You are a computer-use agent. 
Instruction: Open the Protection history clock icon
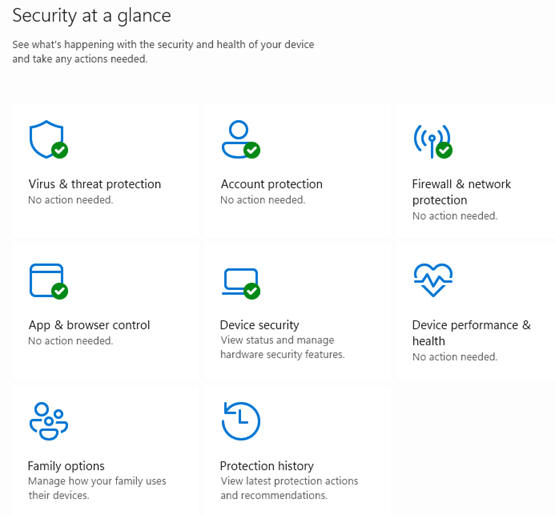point(241,421)
